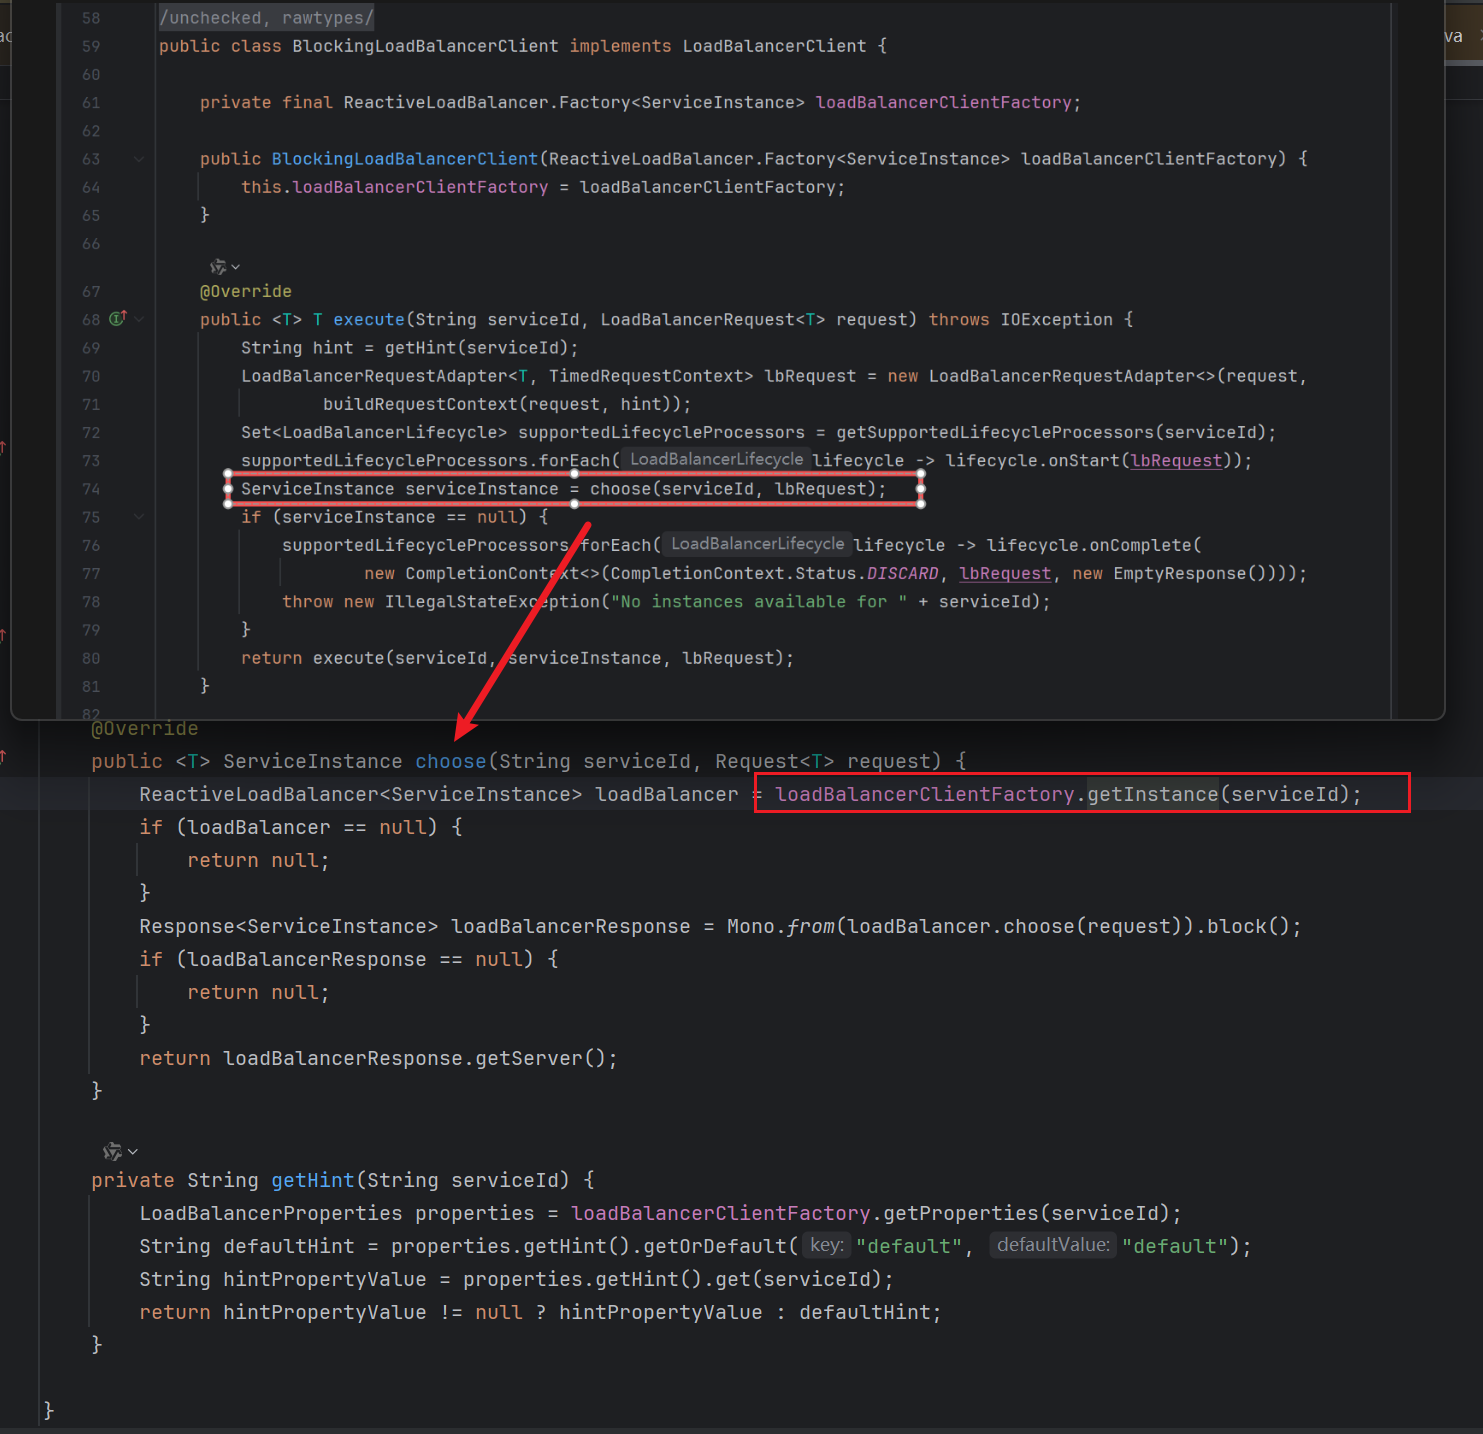
Task: Click the choose method name in its declaration
Action: pyautogui.click(x=450, y=762)
